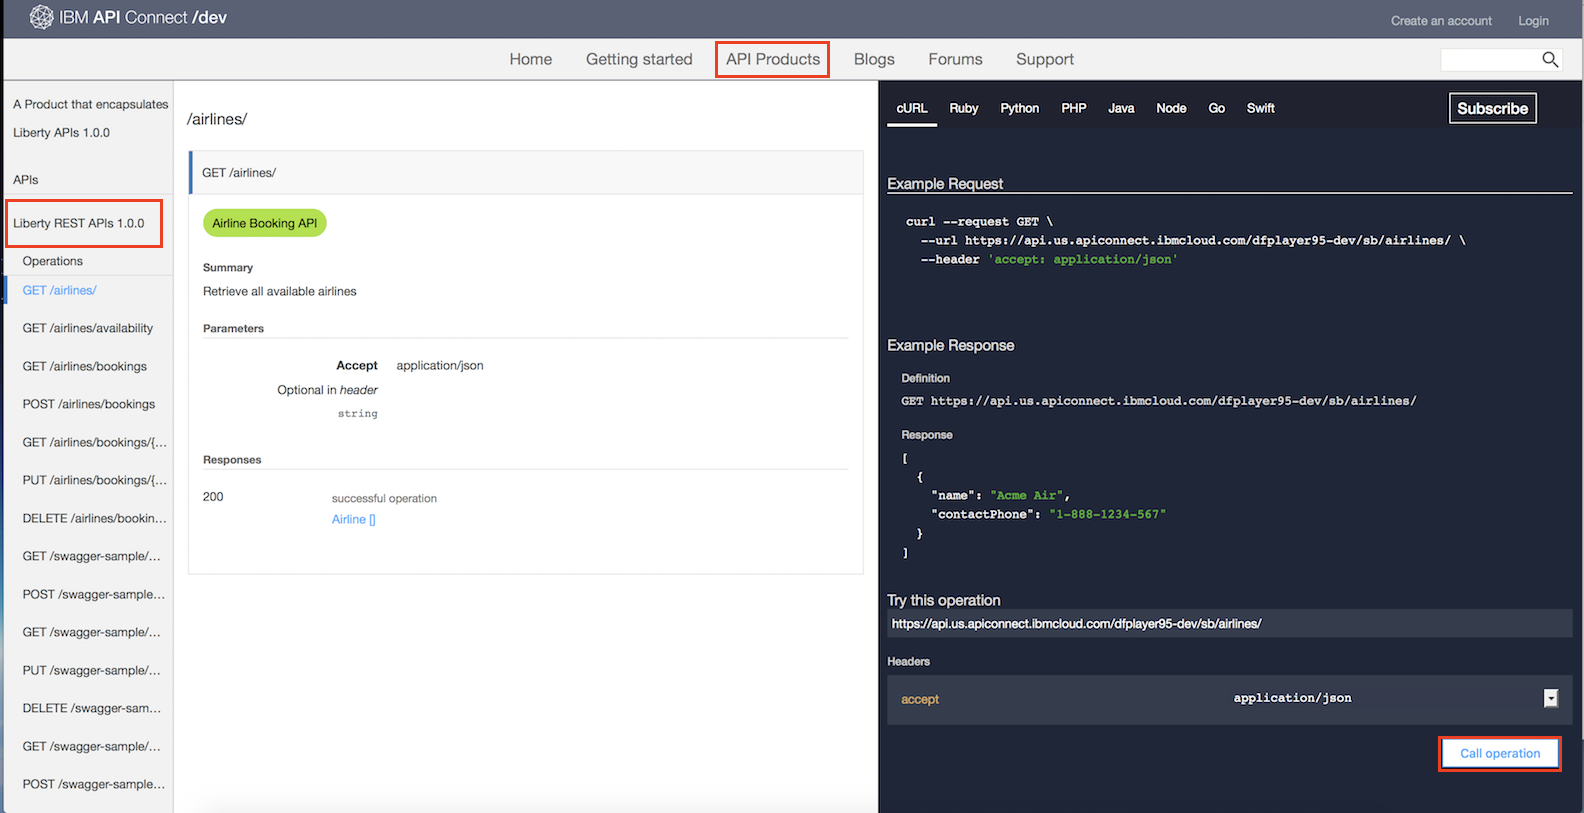
Task: Open the Support page
Action: tap(1045, 59)
